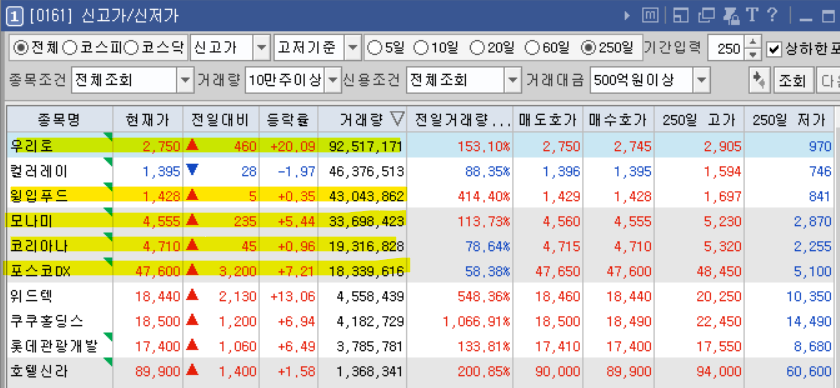
Task: Click the play arrow icon in title bar
Action: [x=627, y=16]
